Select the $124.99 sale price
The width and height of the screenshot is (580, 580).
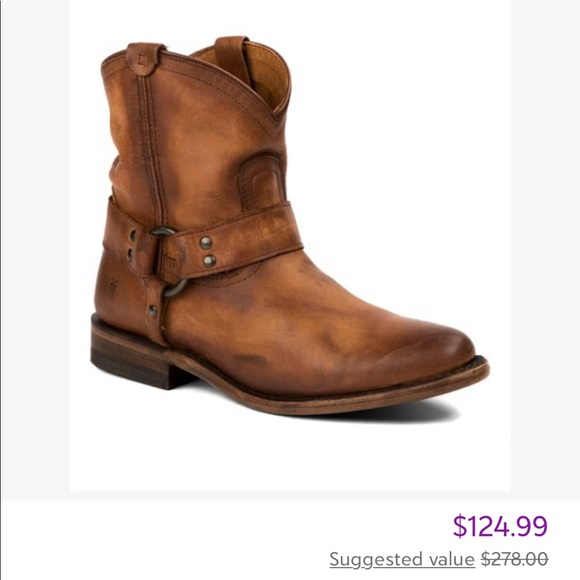(500, 526)
